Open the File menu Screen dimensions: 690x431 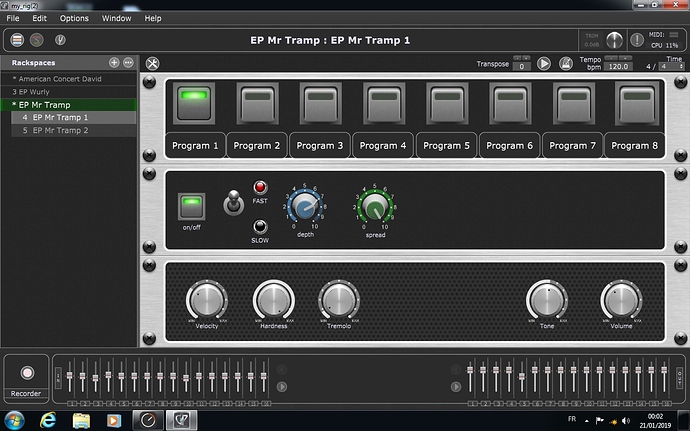tap(13, 18)
